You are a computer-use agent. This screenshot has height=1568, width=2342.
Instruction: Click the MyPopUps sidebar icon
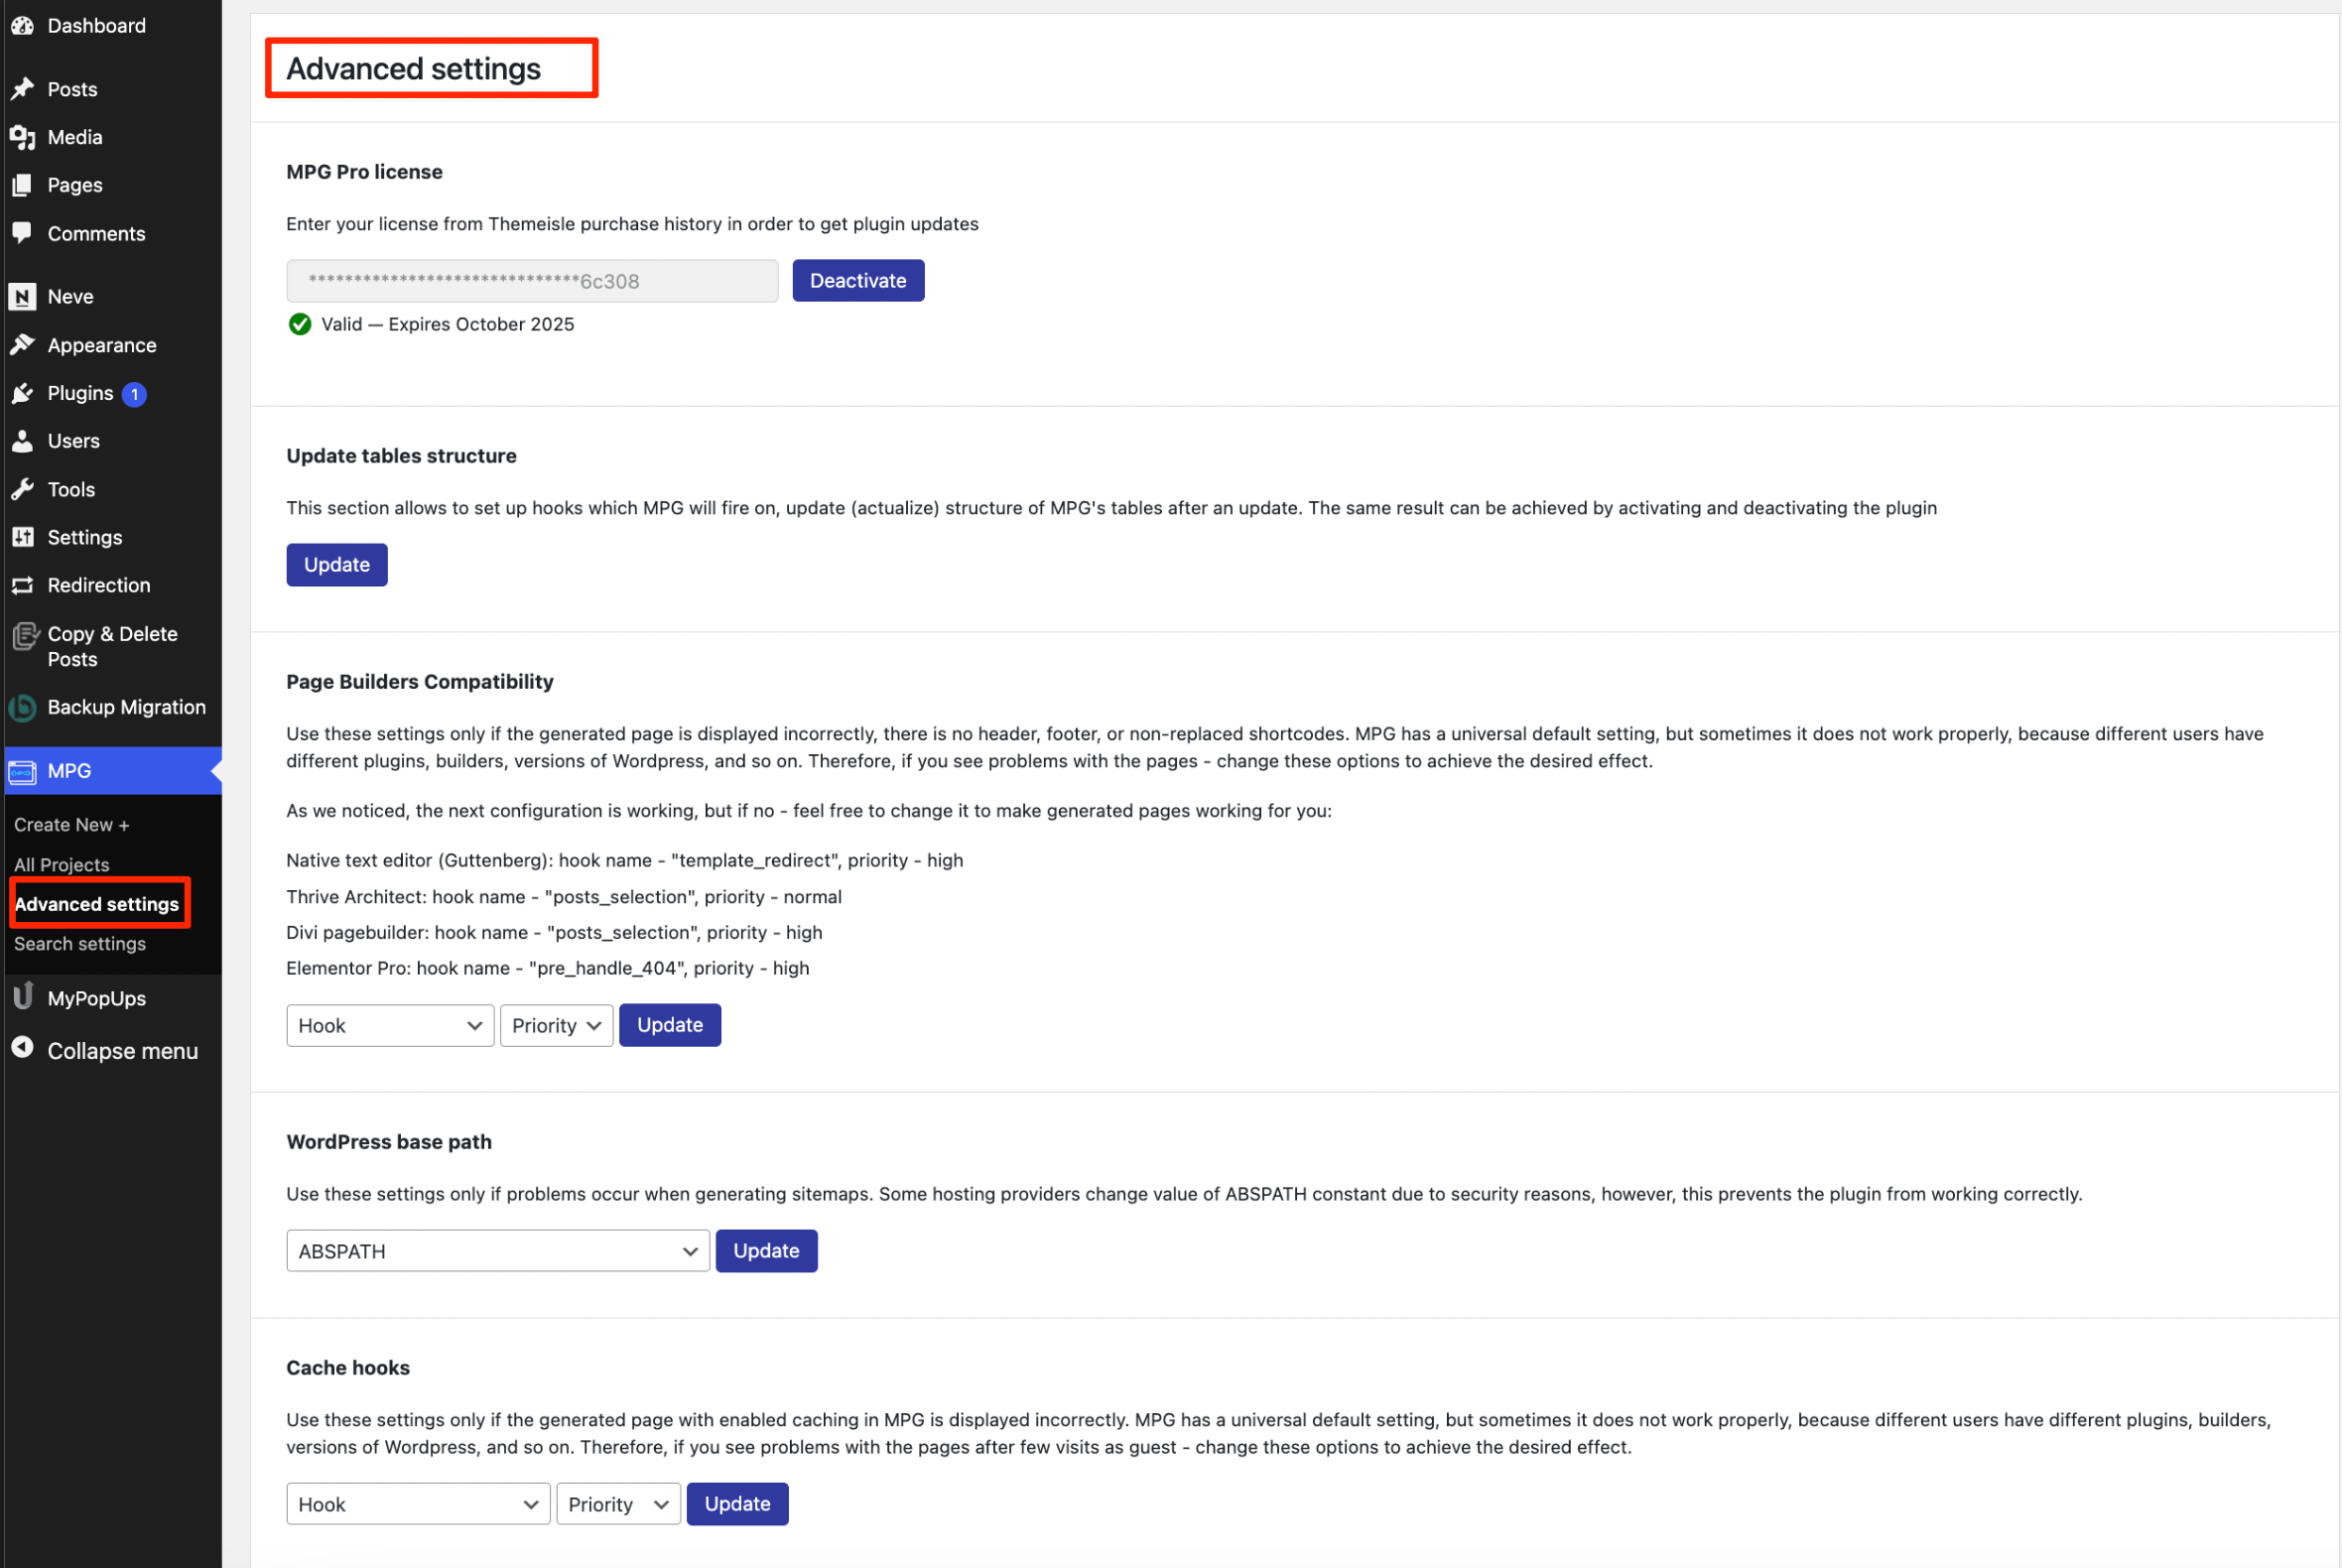pyautogui.click(x=22, y=998)
